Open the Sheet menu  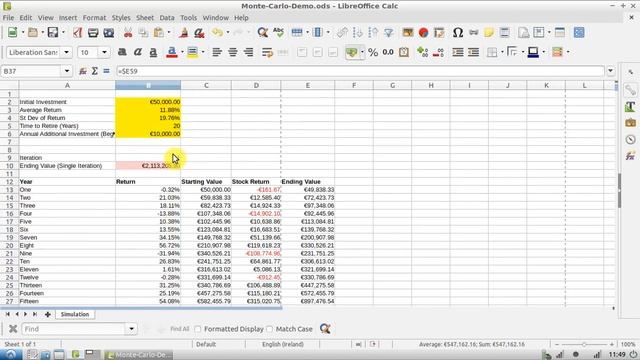145,18
